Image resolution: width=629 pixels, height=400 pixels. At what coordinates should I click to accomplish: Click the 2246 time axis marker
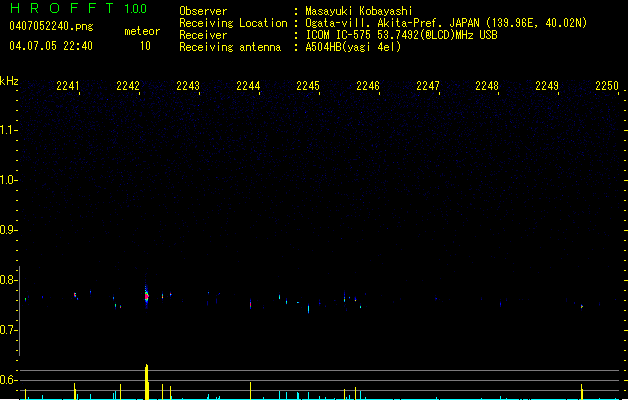pyautogui.click(x=368, y=86)
